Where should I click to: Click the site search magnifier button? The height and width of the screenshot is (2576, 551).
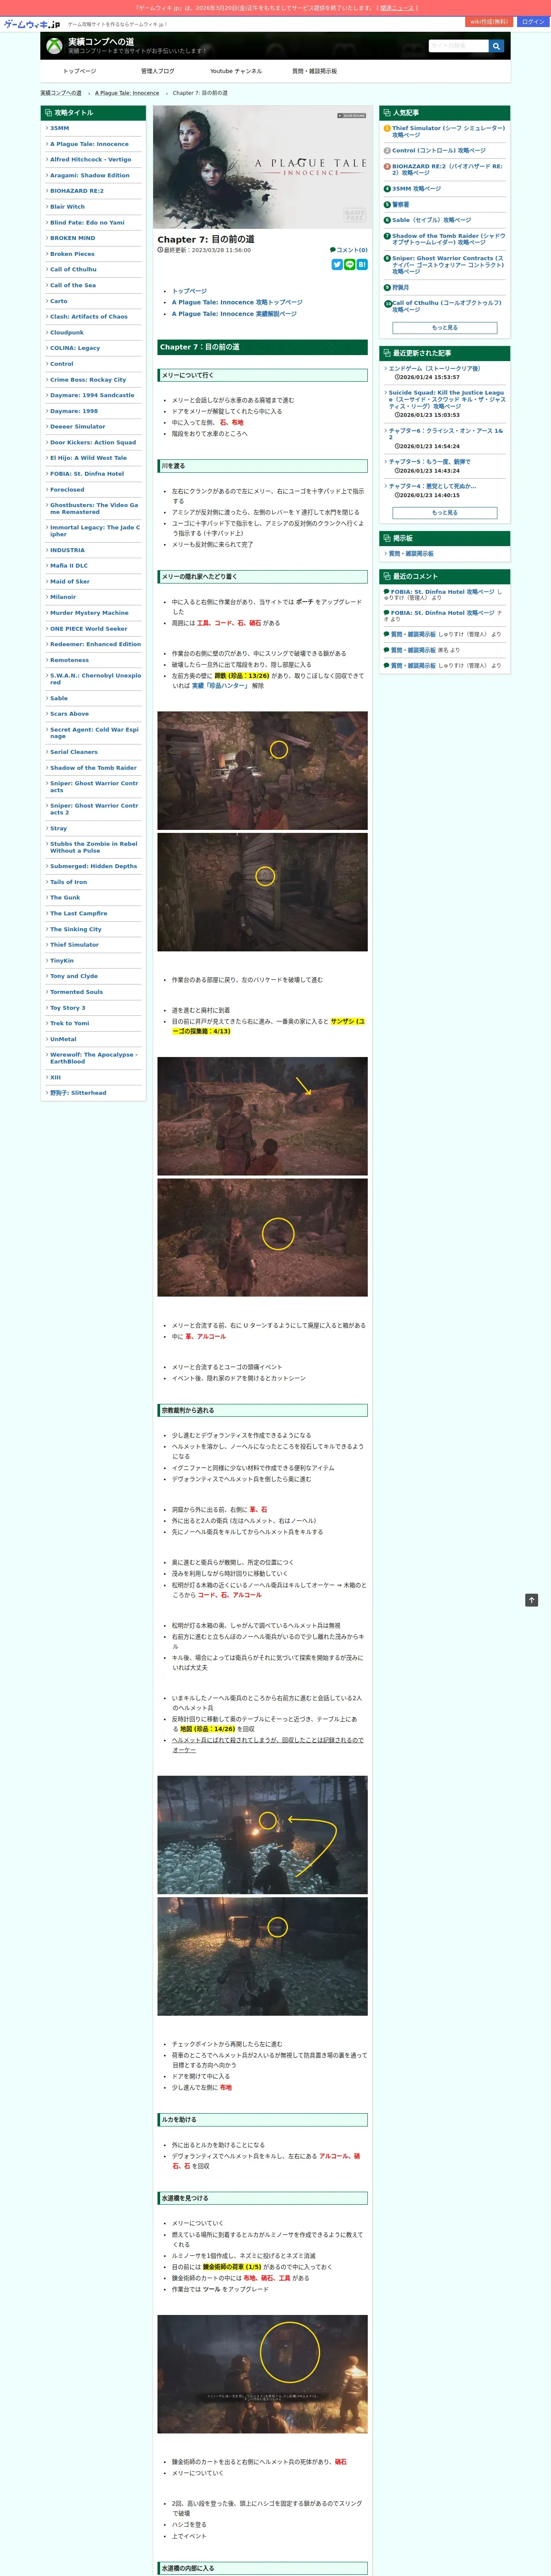[497, 46]
